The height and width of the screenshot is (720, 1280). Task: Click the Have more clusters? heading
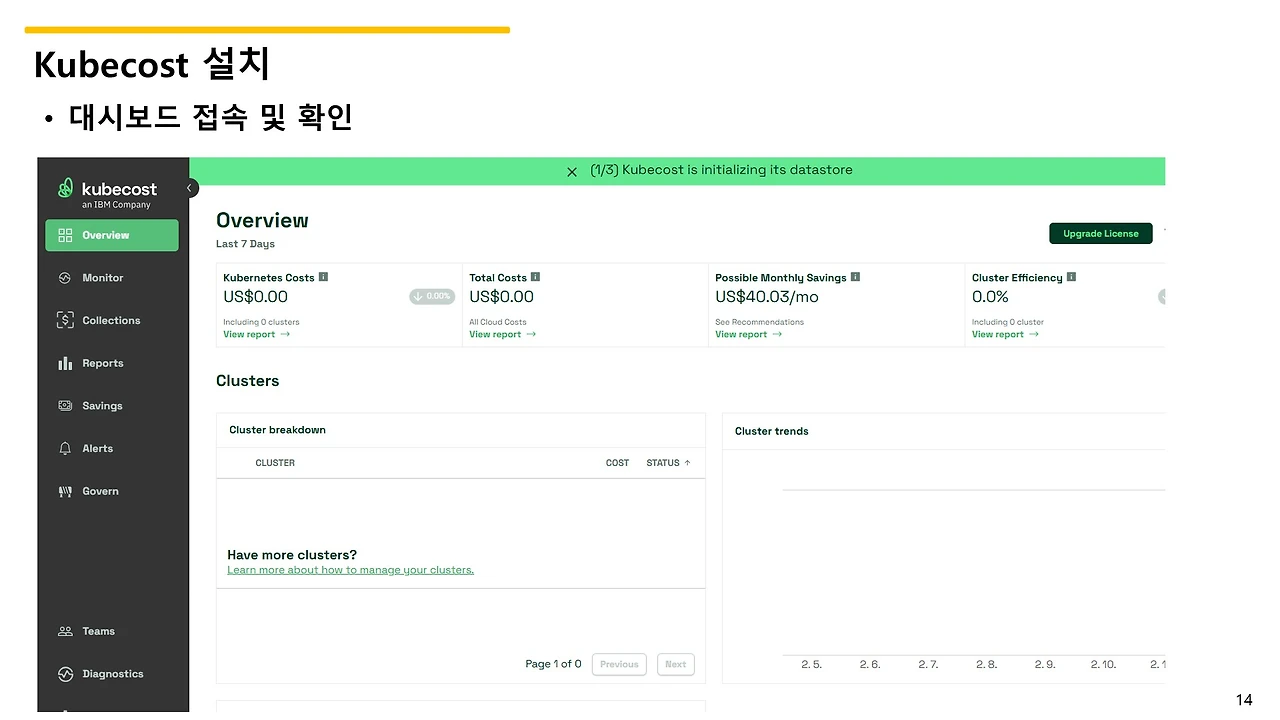(292, 555)
